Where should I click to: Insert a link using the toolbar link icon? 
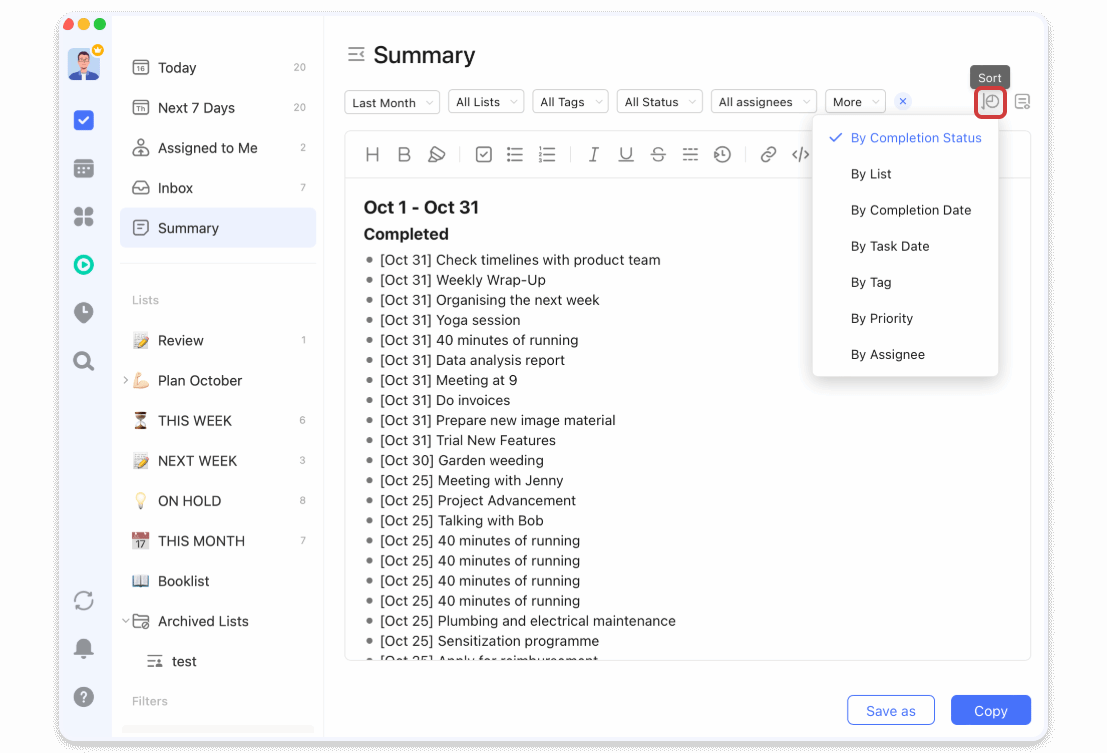click(768, 154)
